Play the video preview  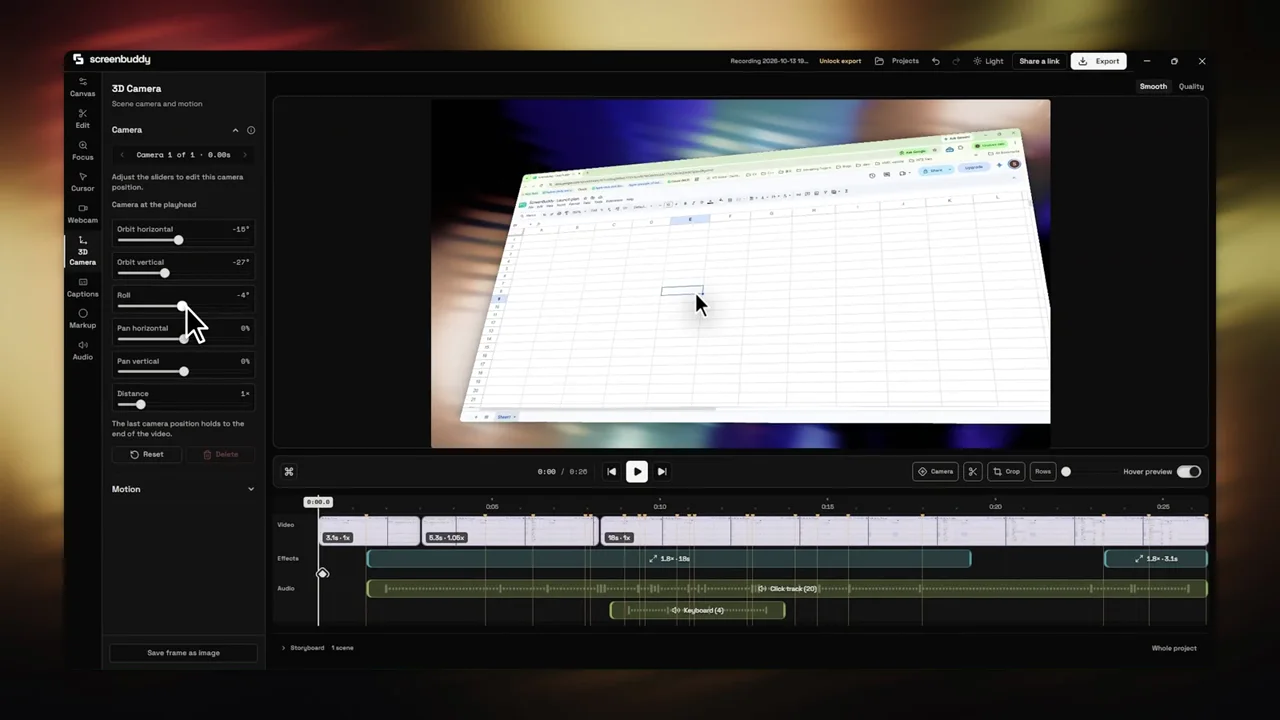(636, 472)
